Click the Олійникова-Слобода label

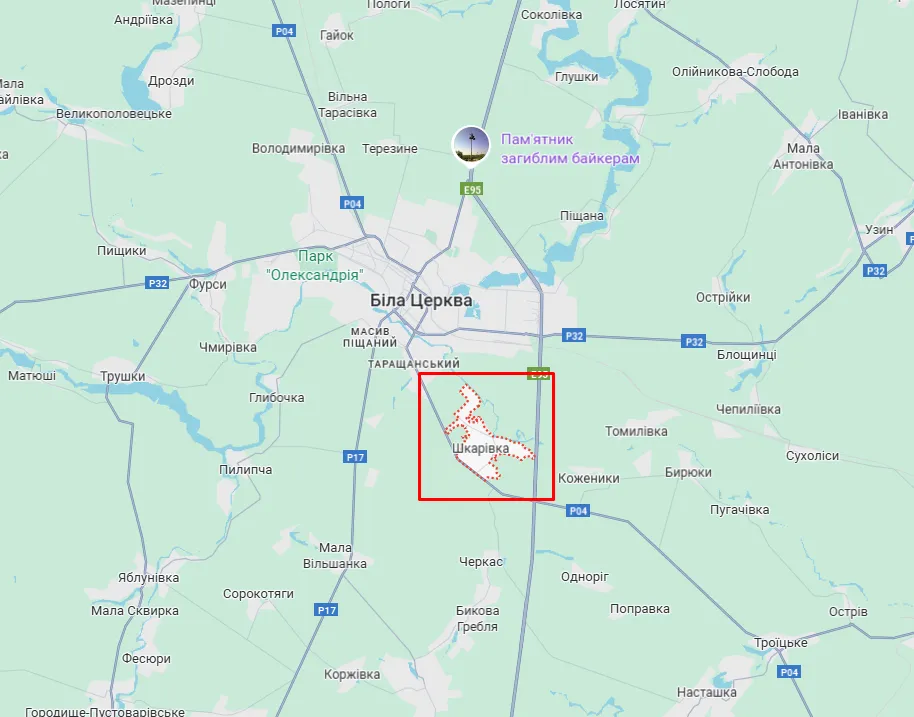735,72
